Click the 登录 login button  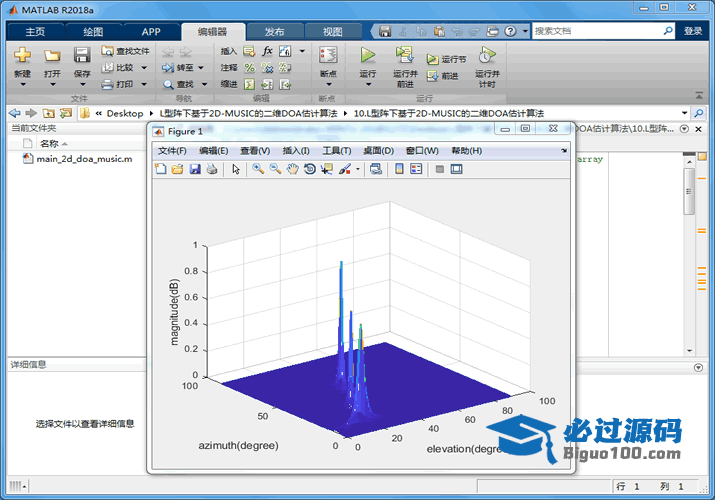point(693,31)
